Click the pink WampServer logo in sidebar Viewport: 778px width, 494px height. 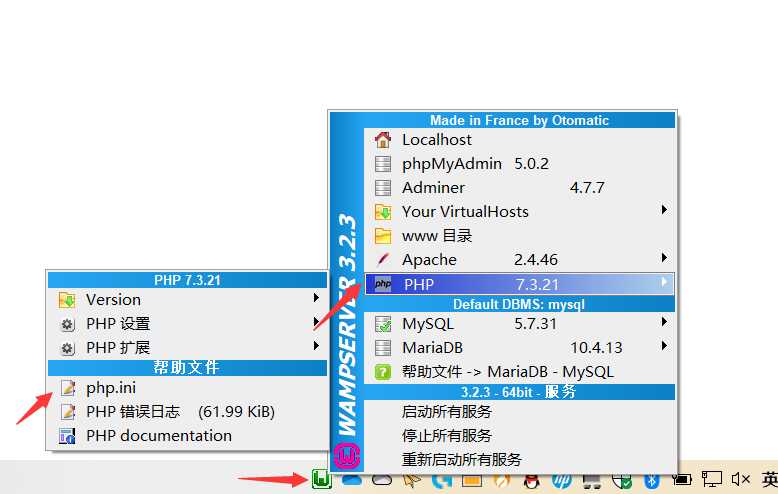(x=347, y=455)
